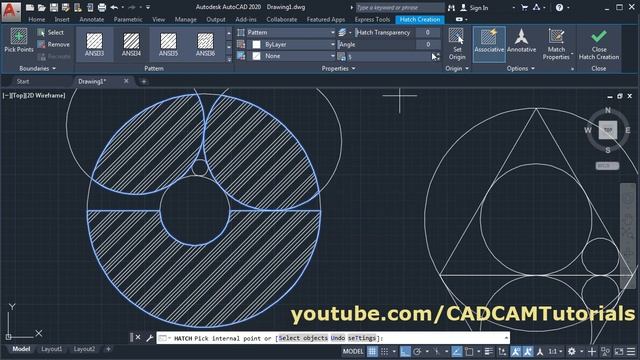Screen dimensions: 640x360
Task: Expand the Origin panel
Action: coord(457,69)
